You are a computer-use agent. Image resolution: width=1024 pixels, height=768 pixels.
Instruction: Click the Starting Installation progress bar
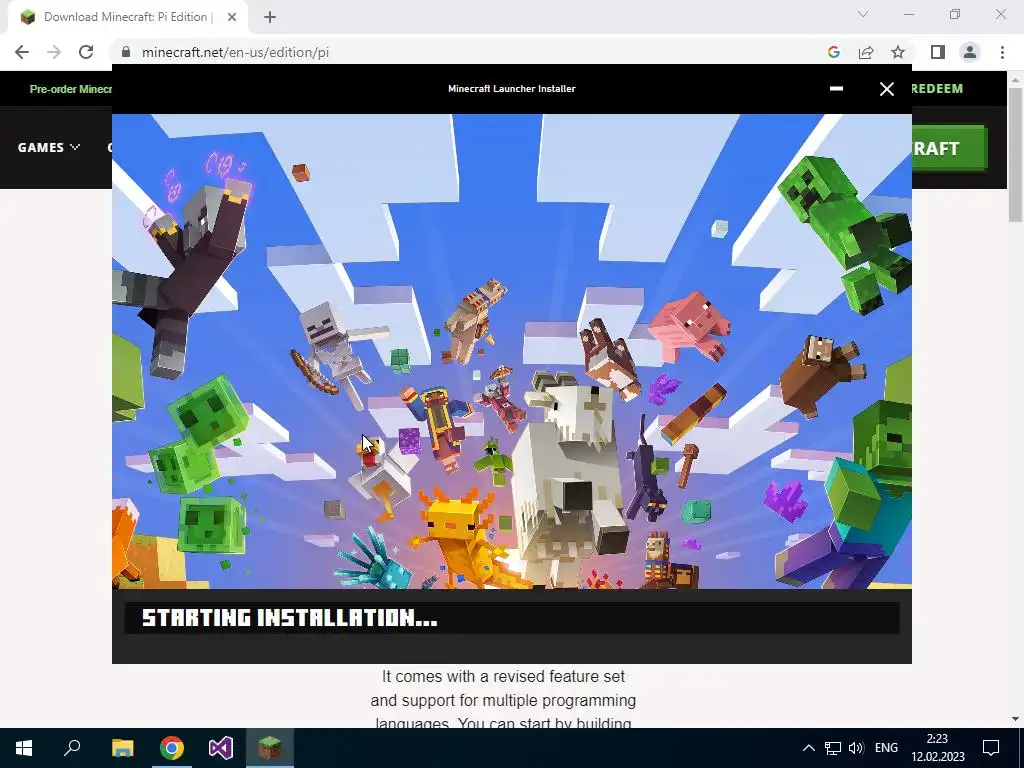pos(512,618)
